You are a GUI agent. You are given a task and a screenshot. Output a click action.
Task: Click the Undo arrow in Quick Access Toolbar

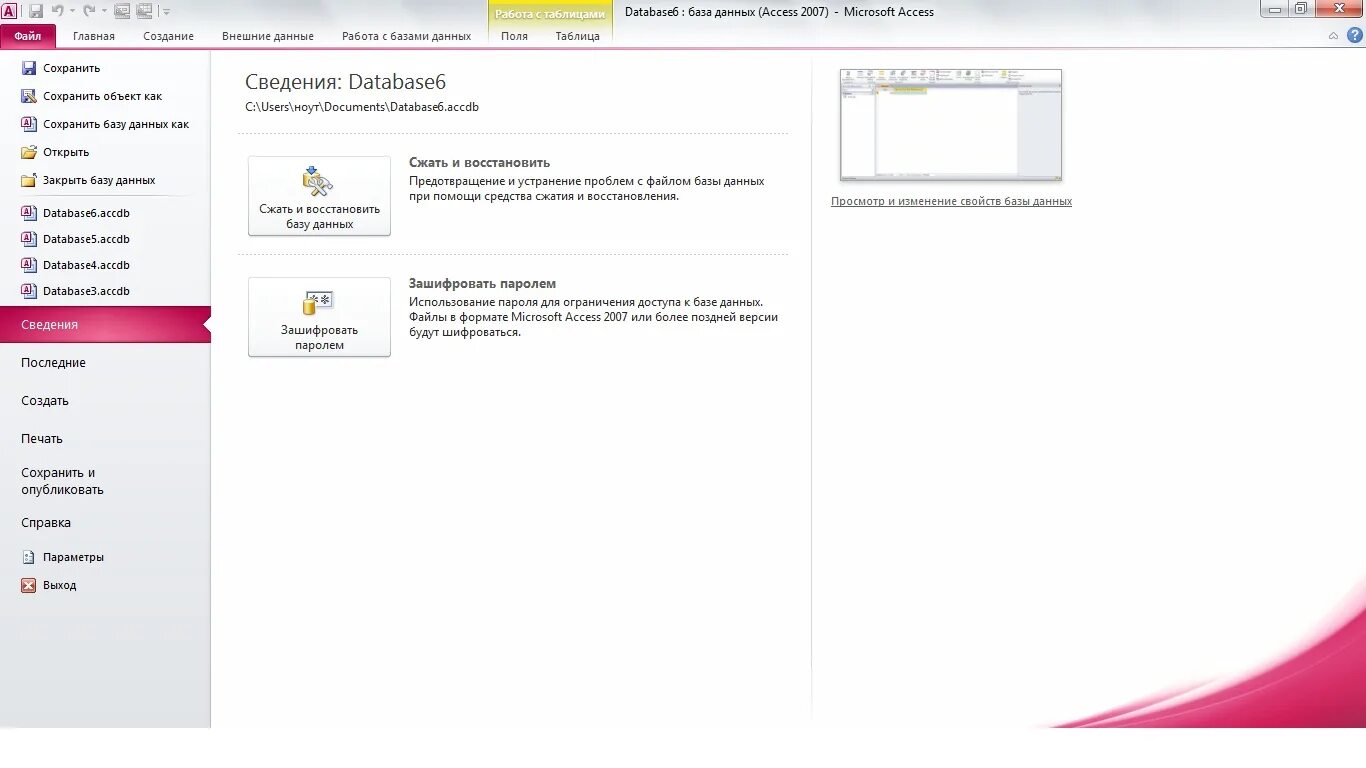click(x=57, y=11)
